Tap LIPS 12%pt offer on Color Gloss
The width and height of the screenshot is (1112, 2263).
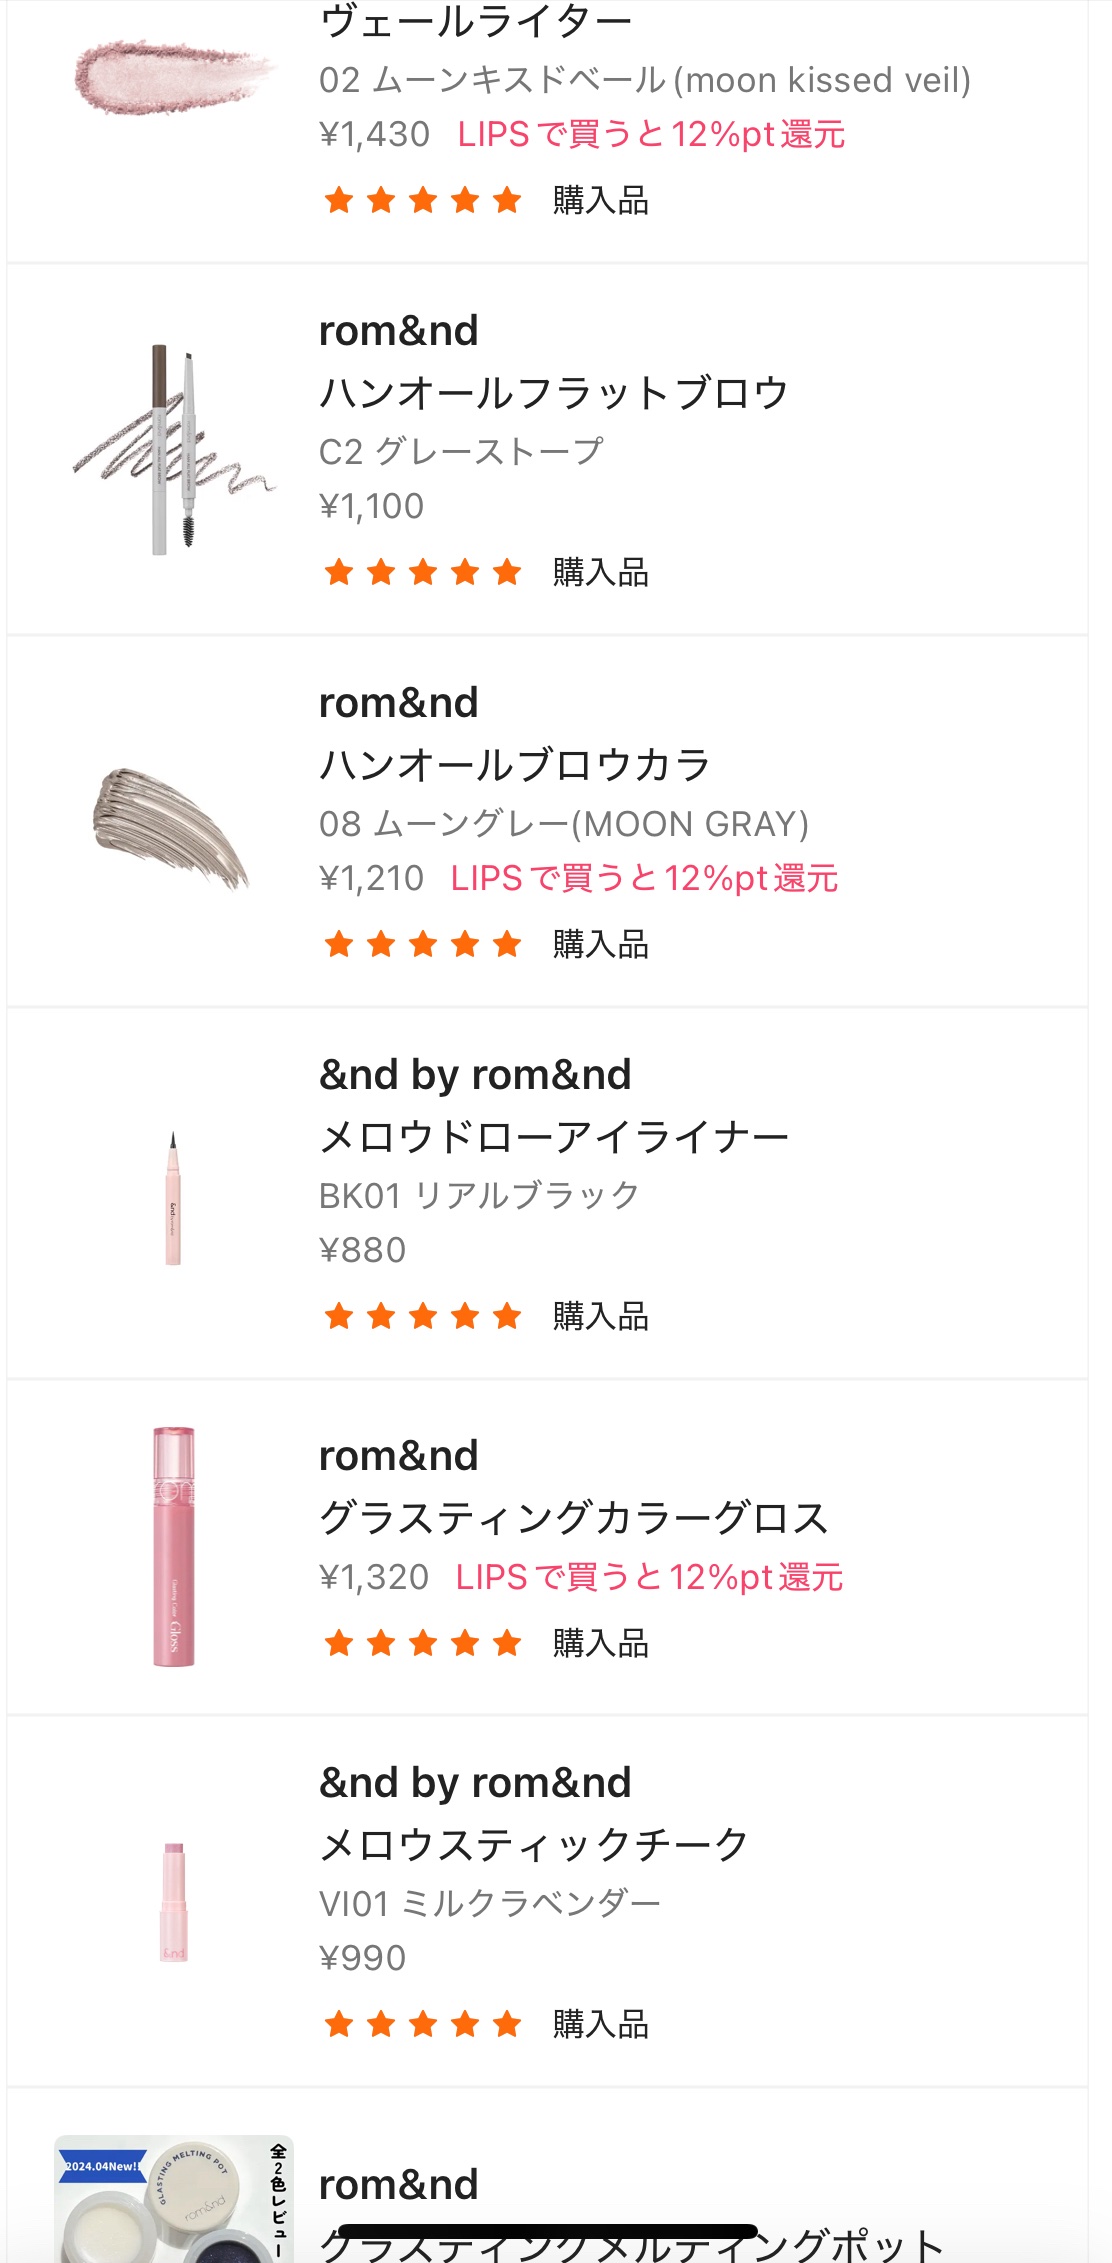pos(649,1577)
